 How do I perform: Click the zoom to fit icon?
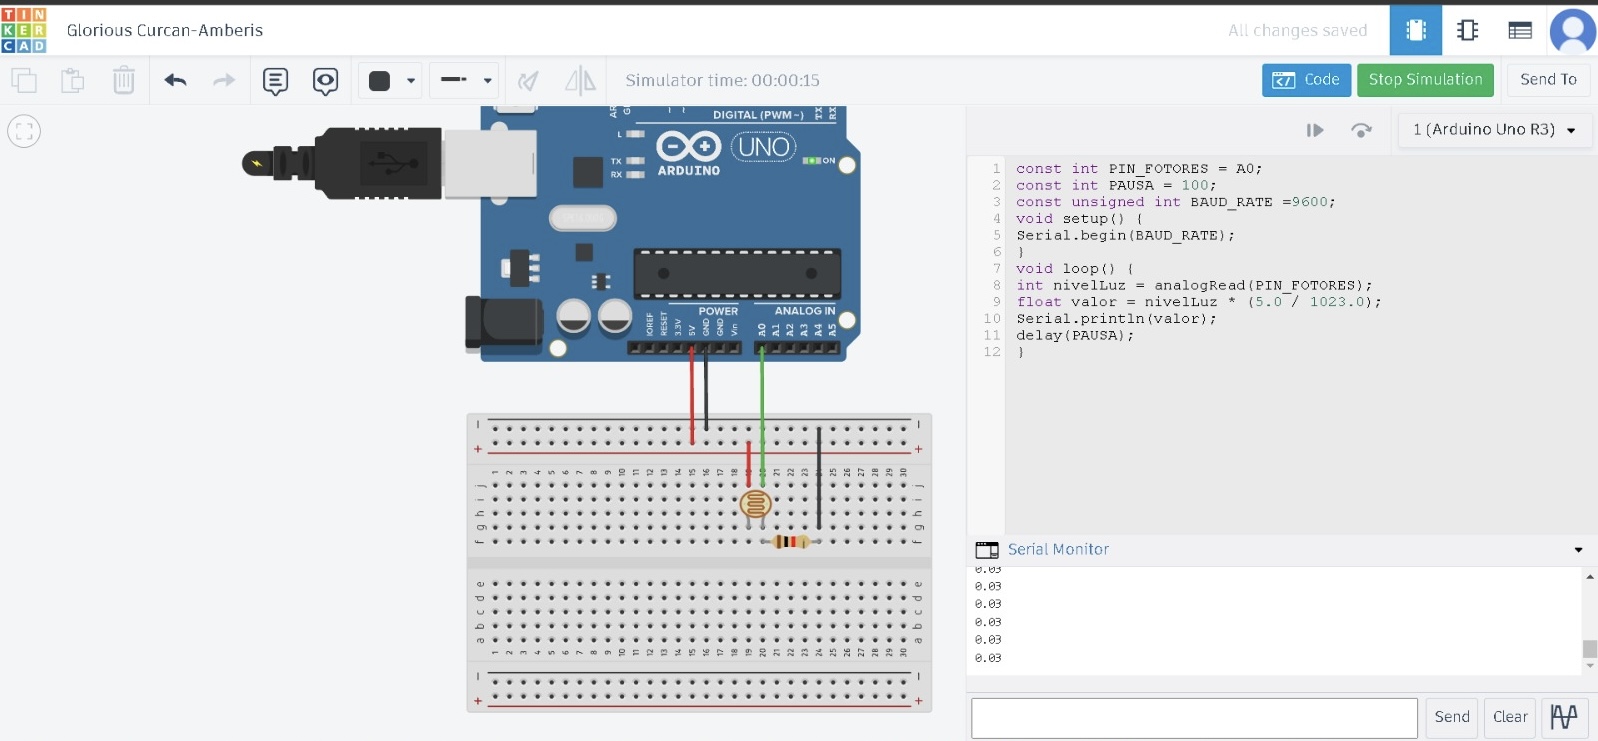tap(24, 131)
